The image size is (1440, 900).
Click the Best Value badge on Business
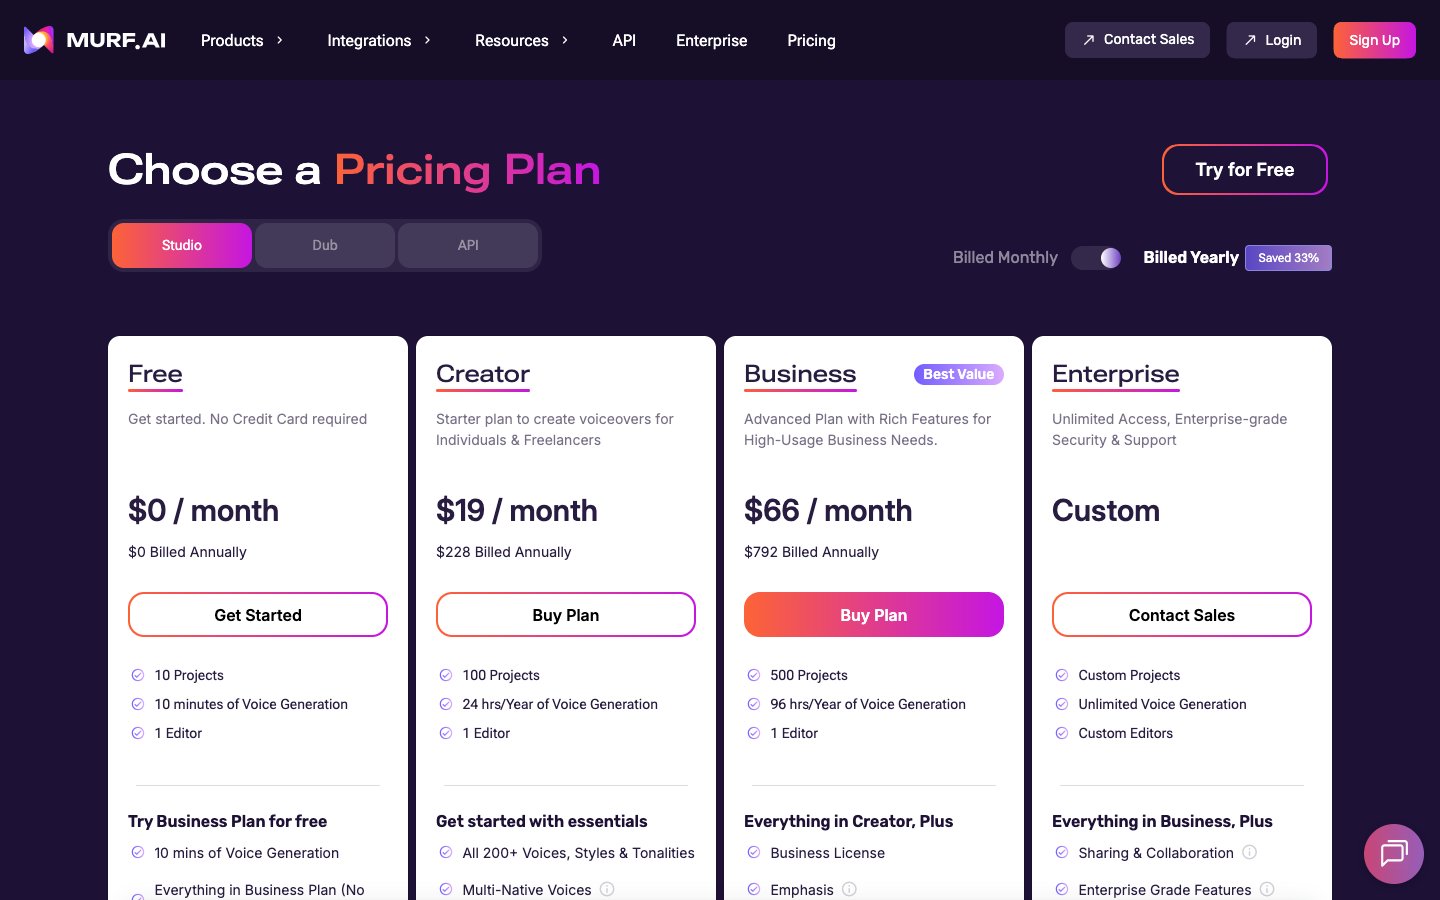(958, 374)
